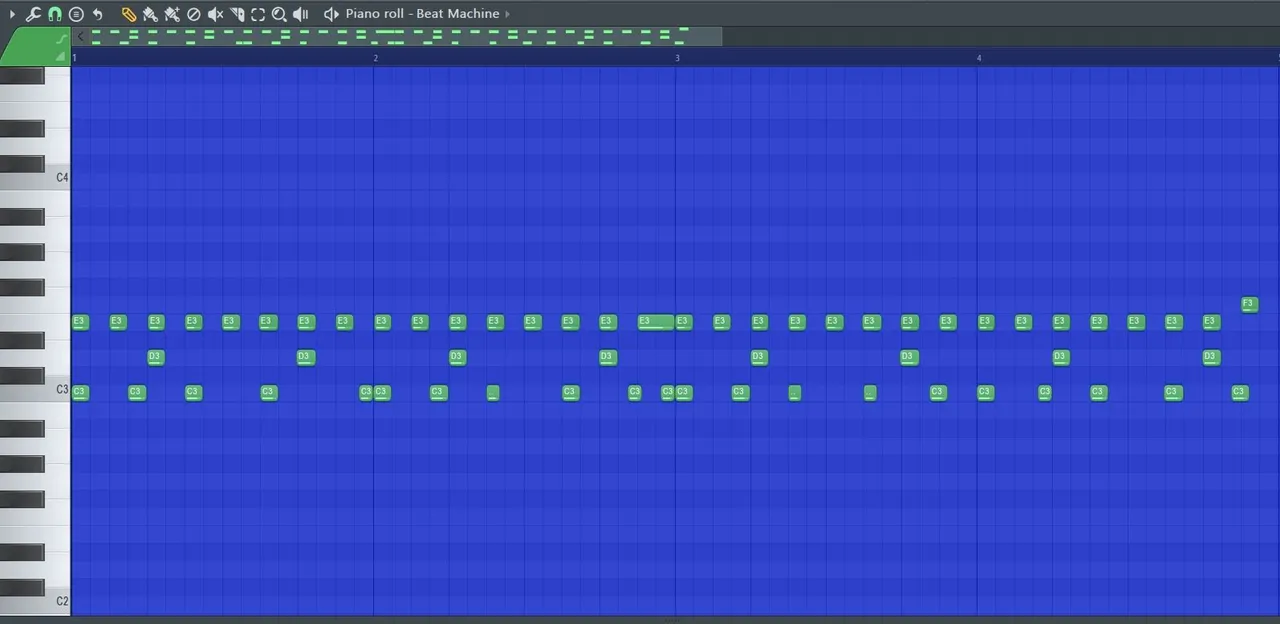The height and width of the screenshot is (624, 1280).
Task: Select the pencil draw tool
Action: pyautogui.click(x=128, y=14)
